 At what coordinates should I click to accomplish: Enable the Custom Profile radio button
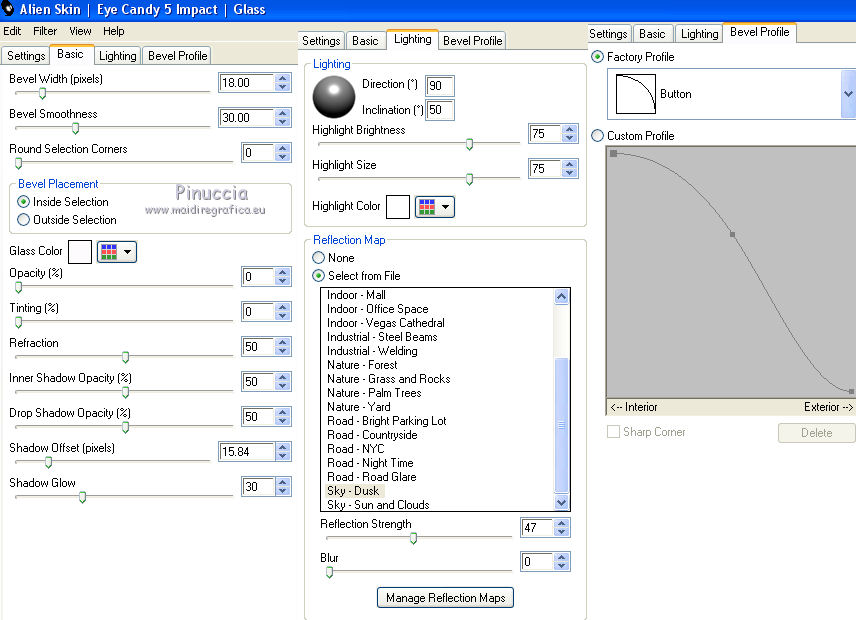point(598,136)
